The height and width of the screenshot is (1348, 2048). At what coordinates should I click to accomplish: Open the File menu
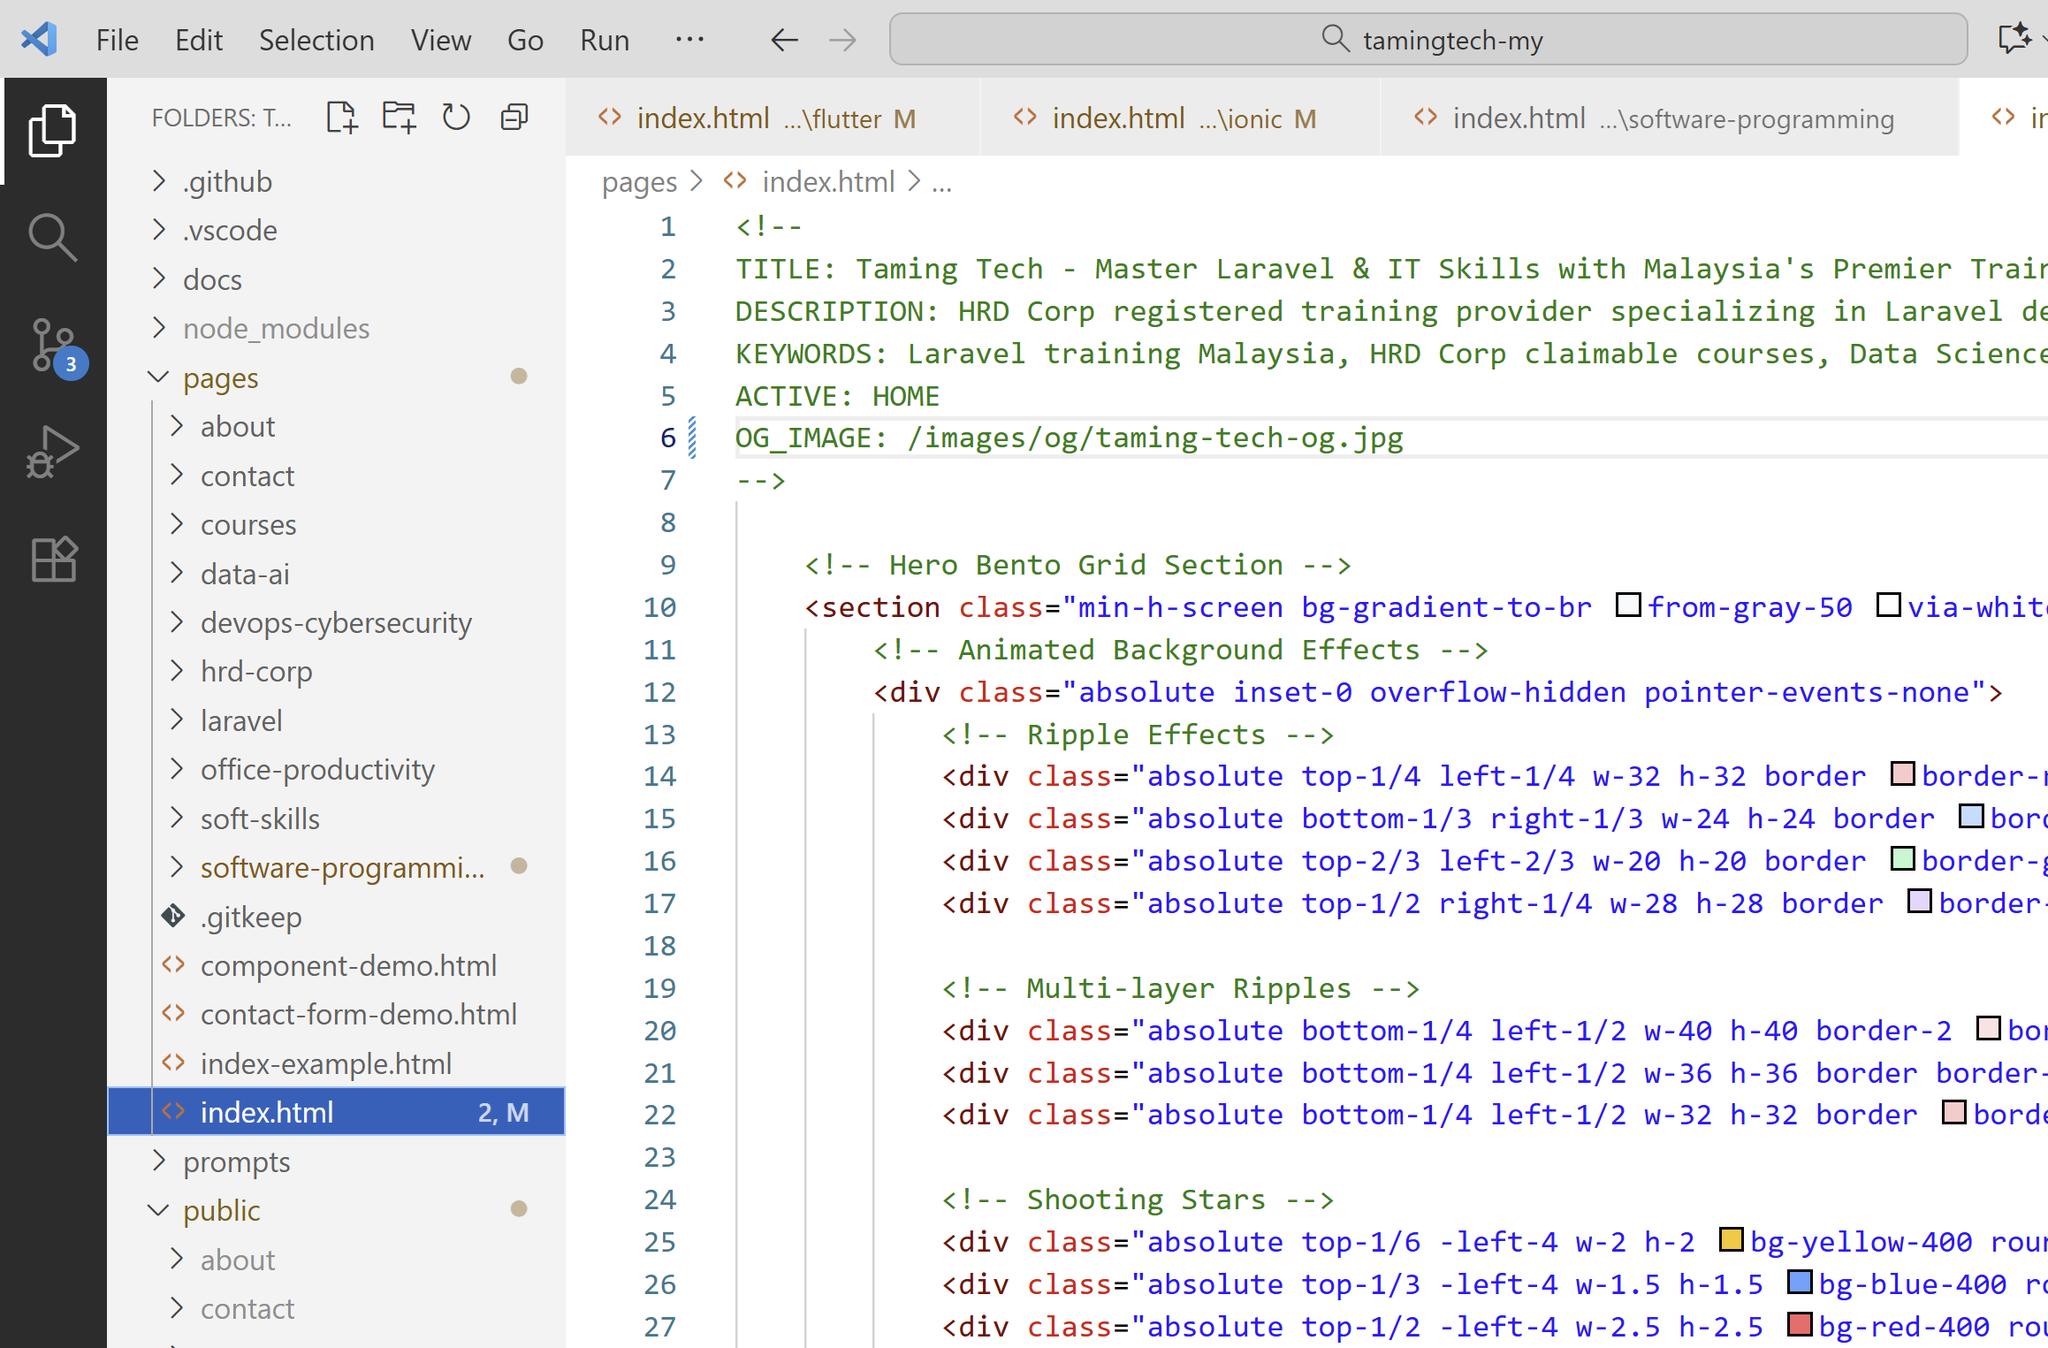coord(117,40)
